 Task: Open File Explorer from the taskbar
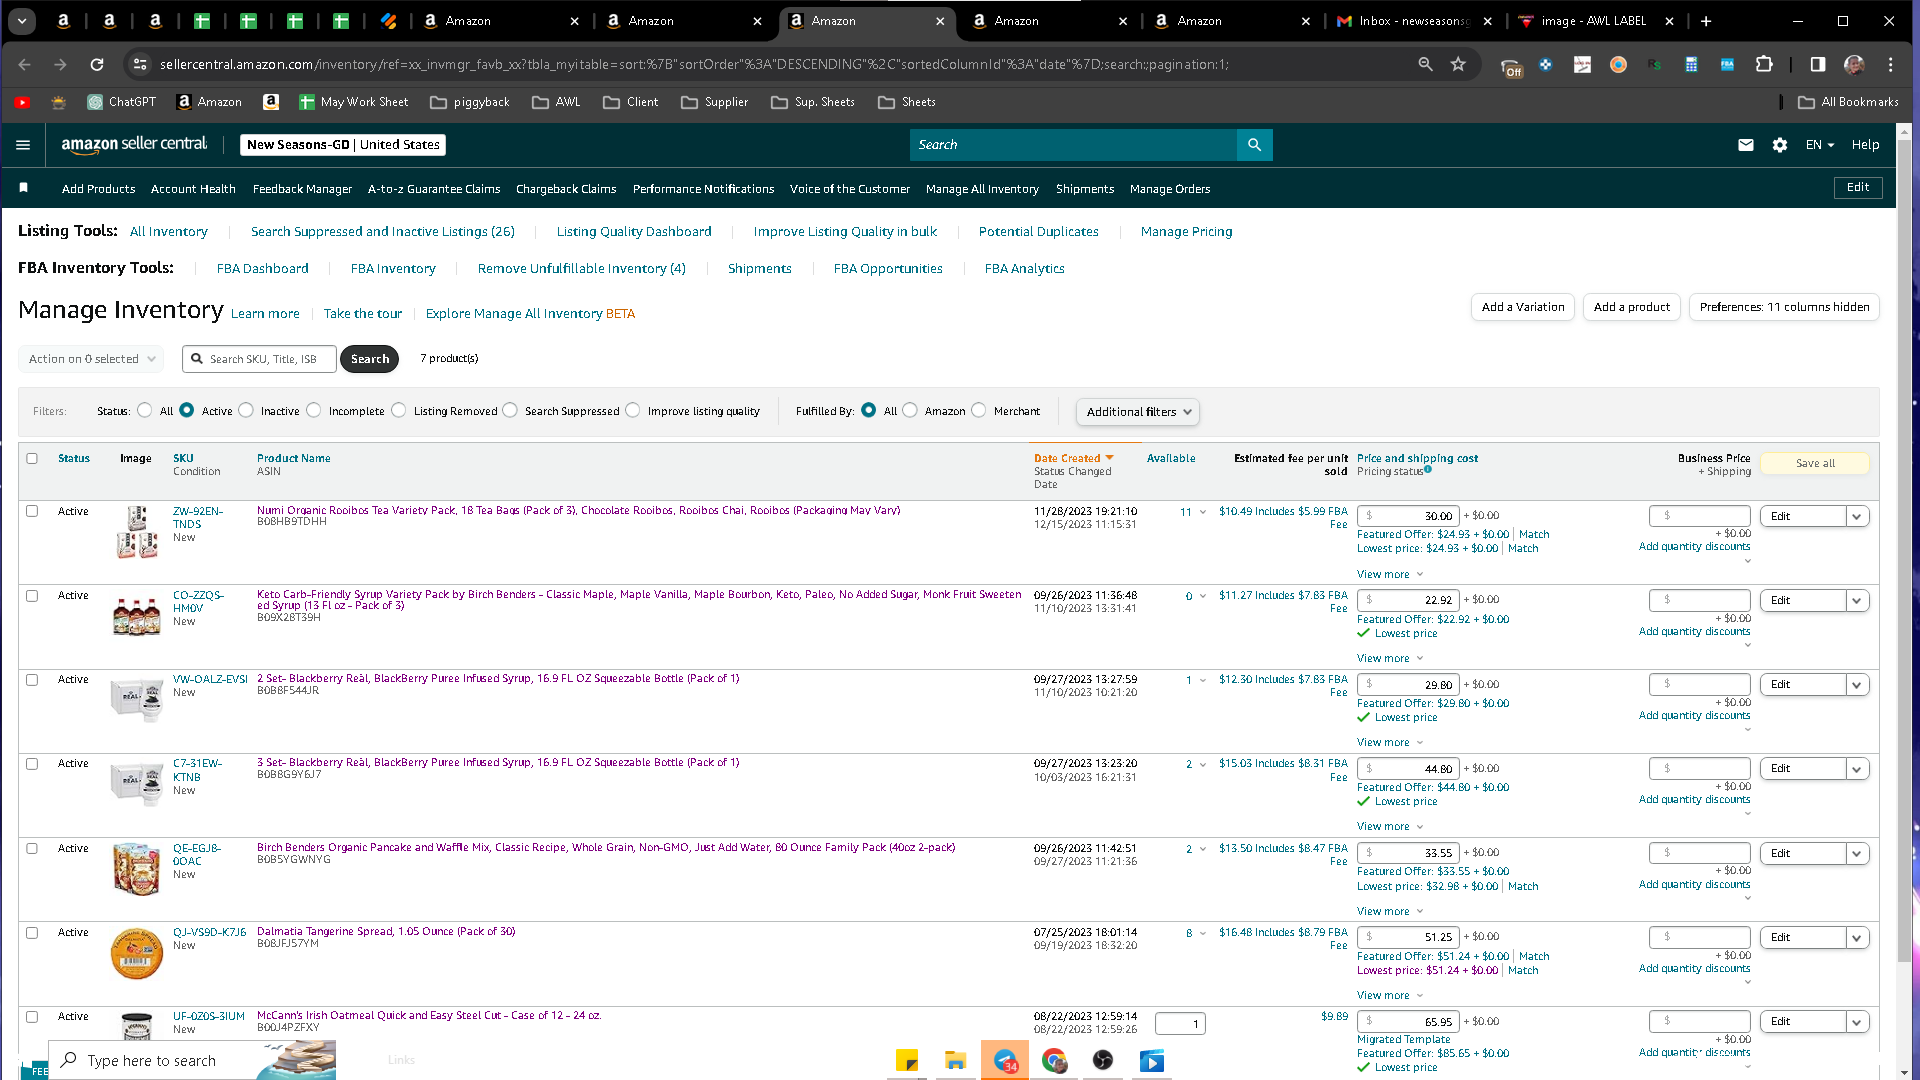[956, 1061]
